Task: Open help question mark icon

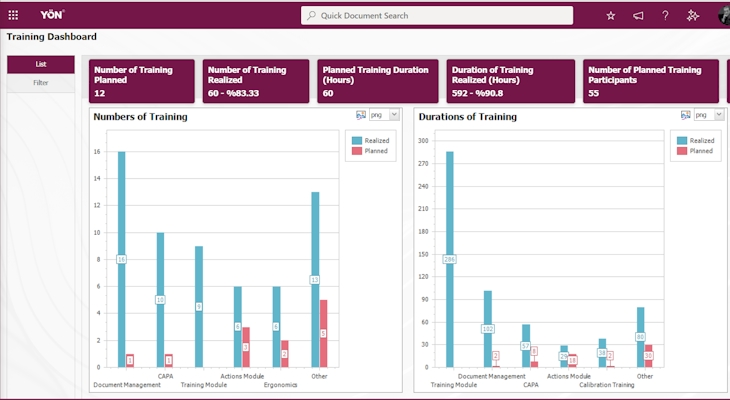Action: click(x=665, y=16)
